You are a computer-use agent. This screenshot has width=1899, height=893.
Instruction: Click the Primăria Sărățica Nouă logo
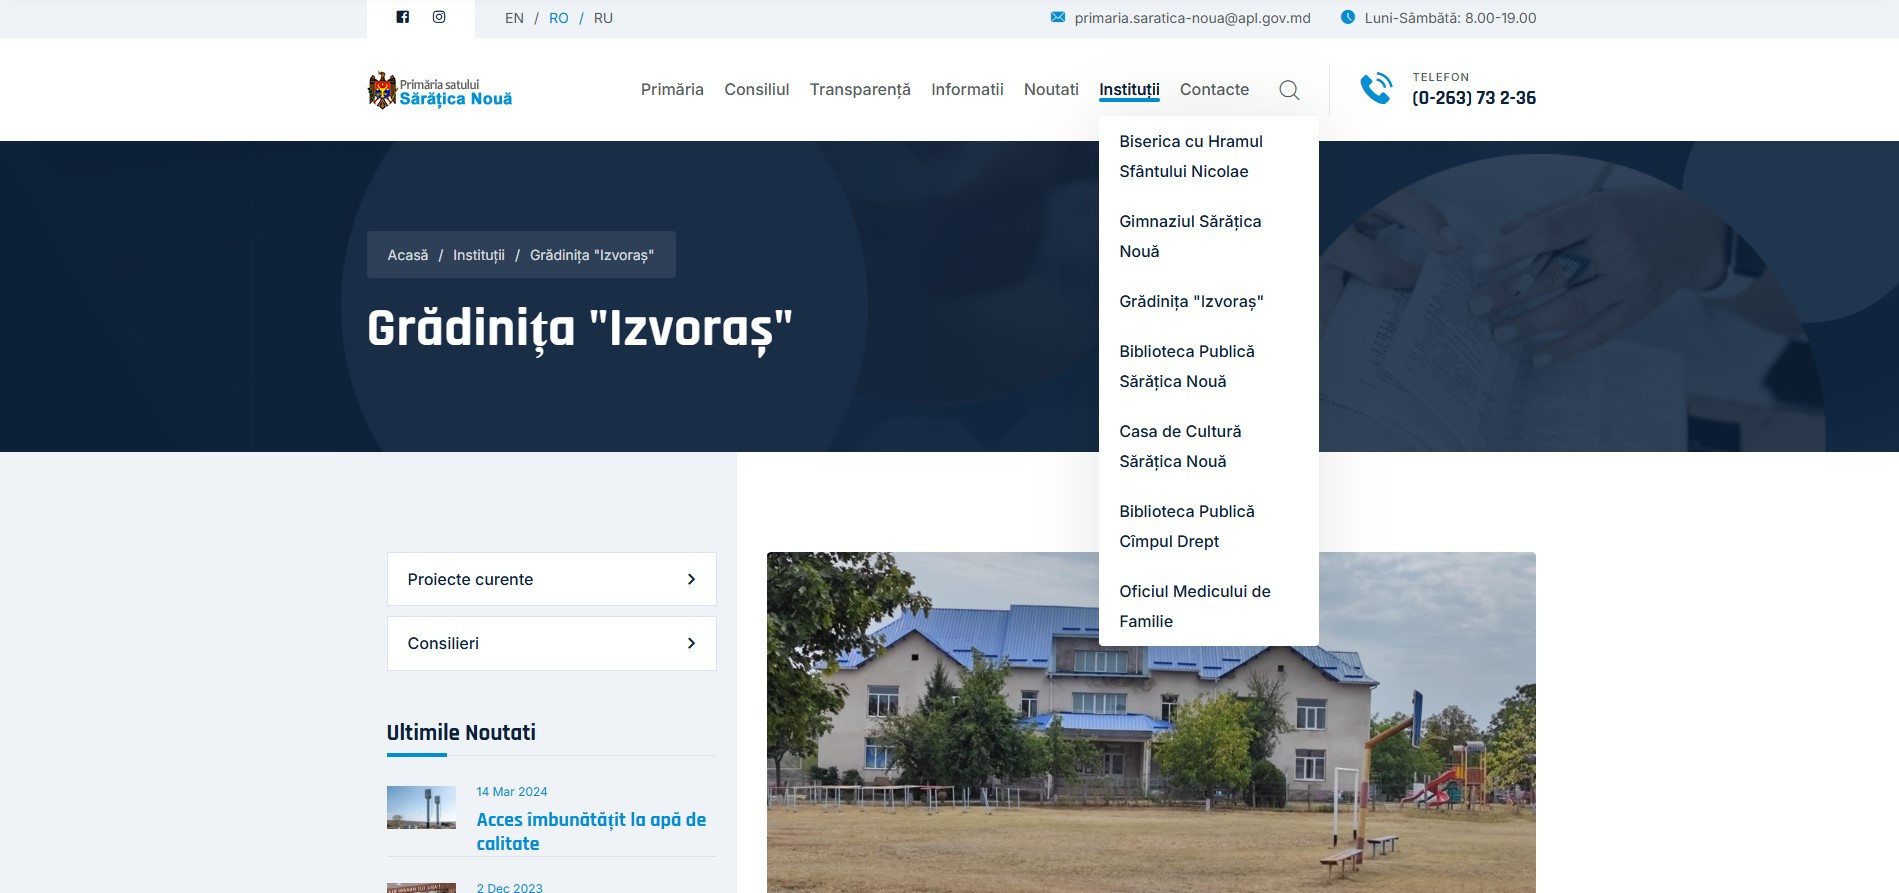tap(440, 91)
